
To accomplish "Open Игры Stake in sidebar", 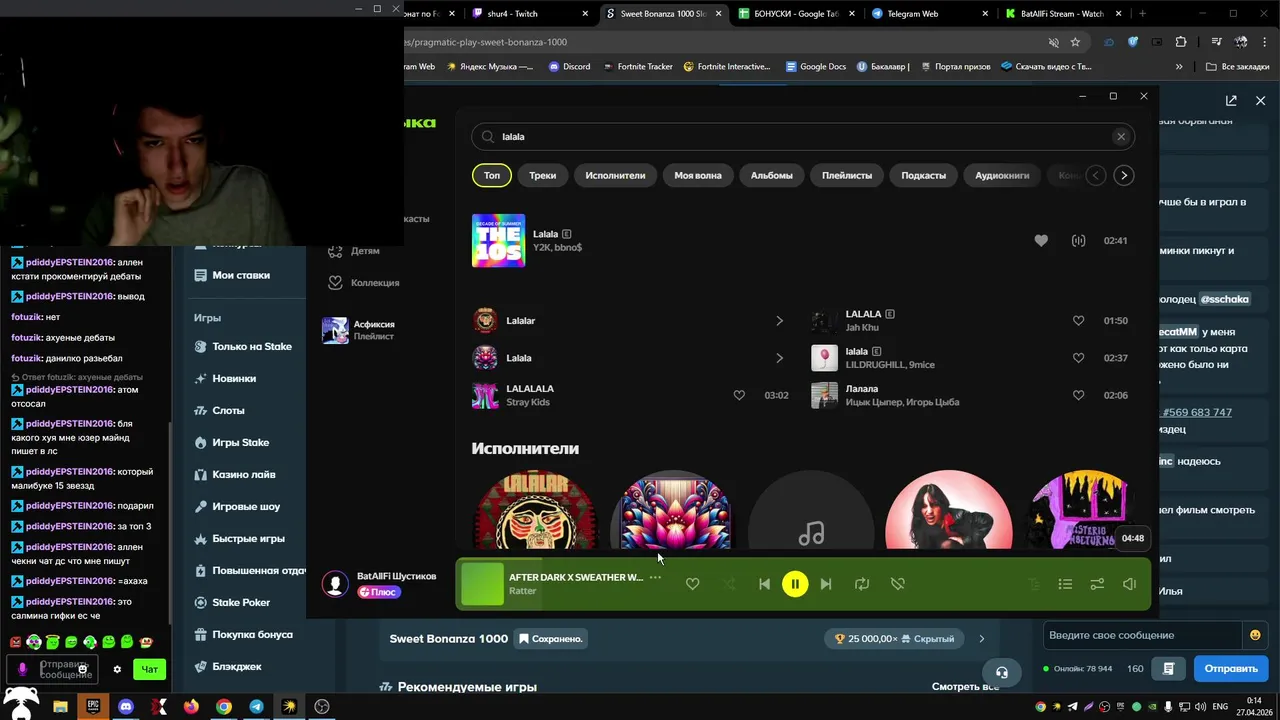I will click(231, 443).
